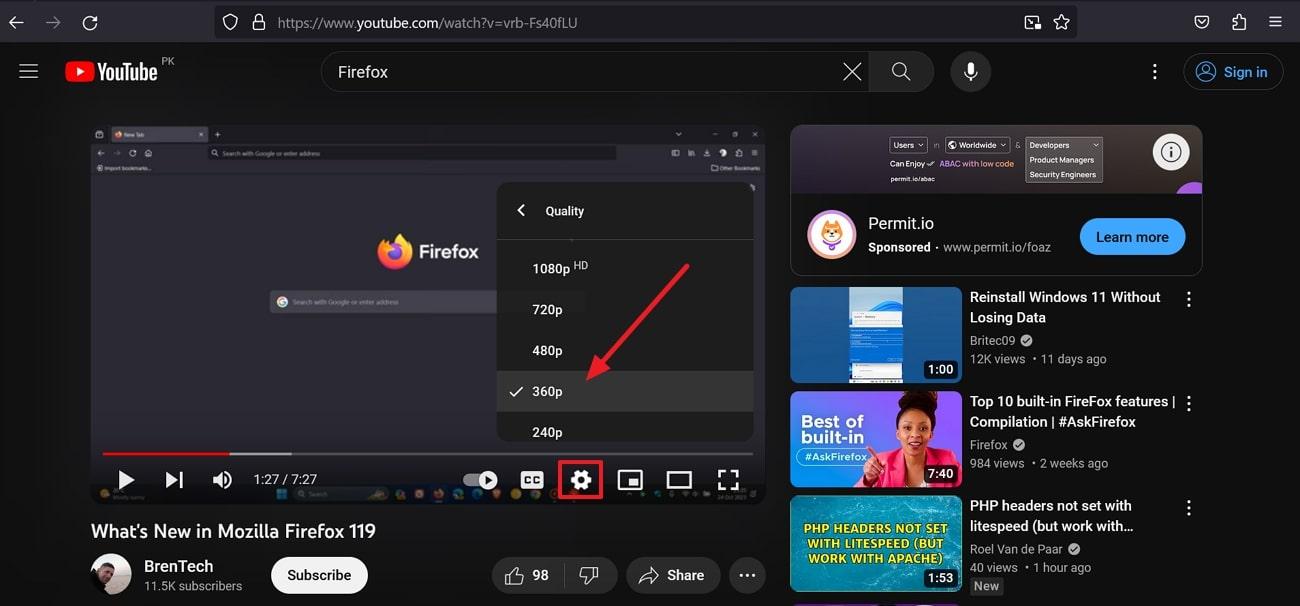Select 720p quality
Screen dimensions: 1300x606
[x=625, y=309]
